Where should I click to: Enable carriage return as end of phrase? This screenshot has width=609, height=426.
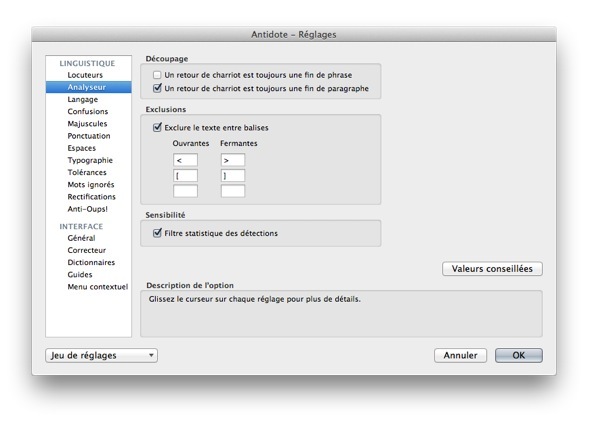point(157,75)
